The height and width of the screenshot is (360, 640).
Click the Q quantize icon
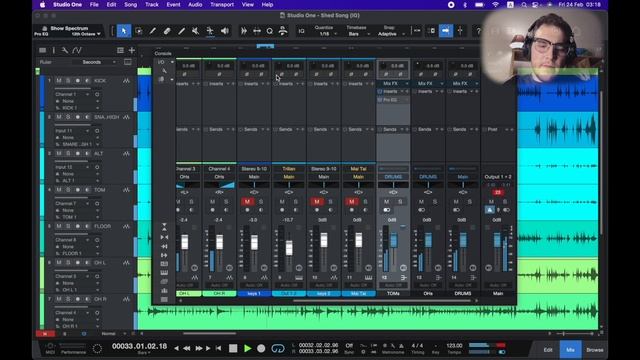point(269,31)
